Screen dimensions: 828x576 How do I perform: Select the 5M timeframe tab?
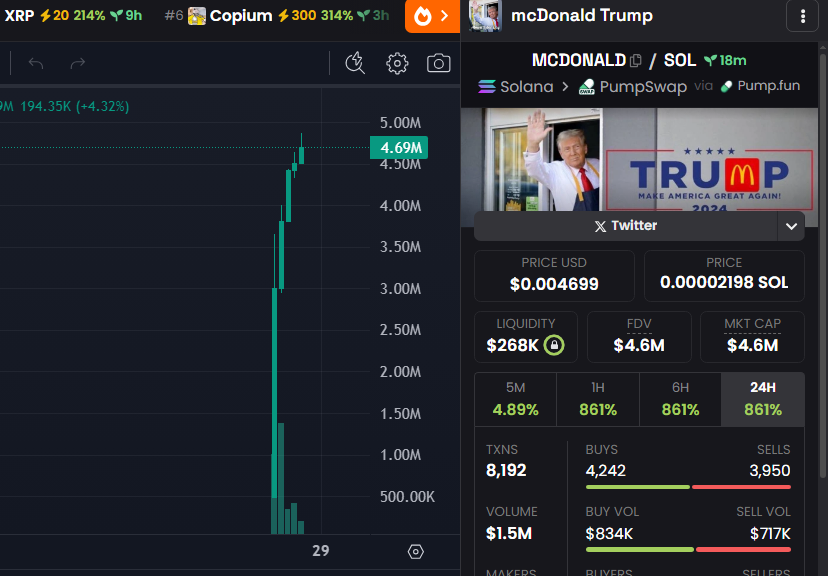pyautogui.click(x=515, y=400)
